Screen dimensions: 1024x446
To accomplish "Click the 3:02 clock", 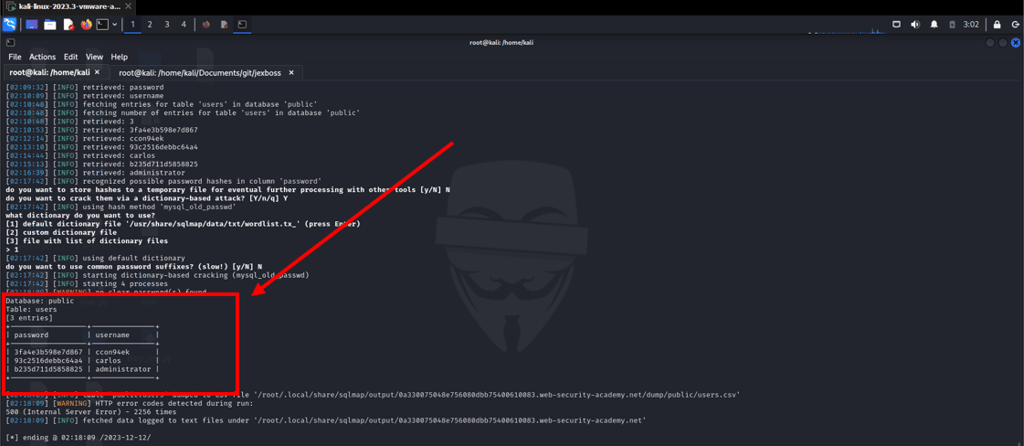I will click(971, 25).
